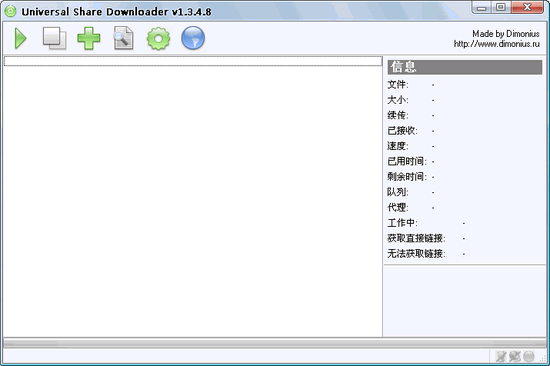The width and height of the screenshot is (550, 366).
Task: Click the 无法获取链接: label
Action: pyautogui.click(x=416, y=253)
